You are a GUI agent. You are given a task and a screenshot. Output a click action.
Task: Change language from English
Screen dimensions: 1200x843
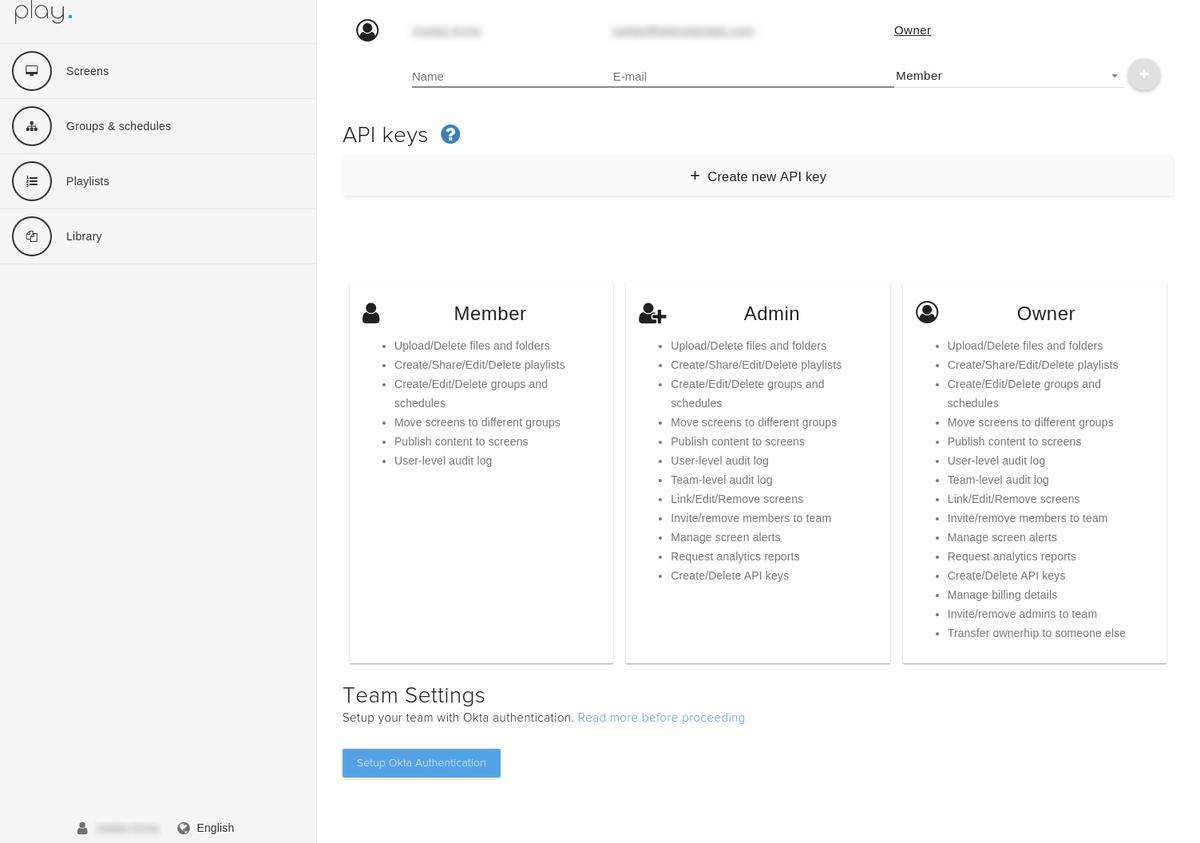coord(215,828)
